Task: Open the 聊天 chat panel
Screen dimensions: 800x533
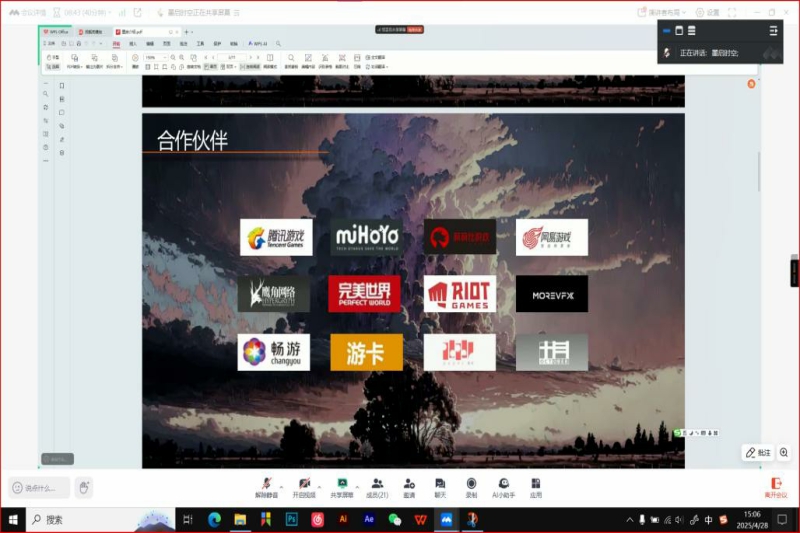Action: pos(440,483)
